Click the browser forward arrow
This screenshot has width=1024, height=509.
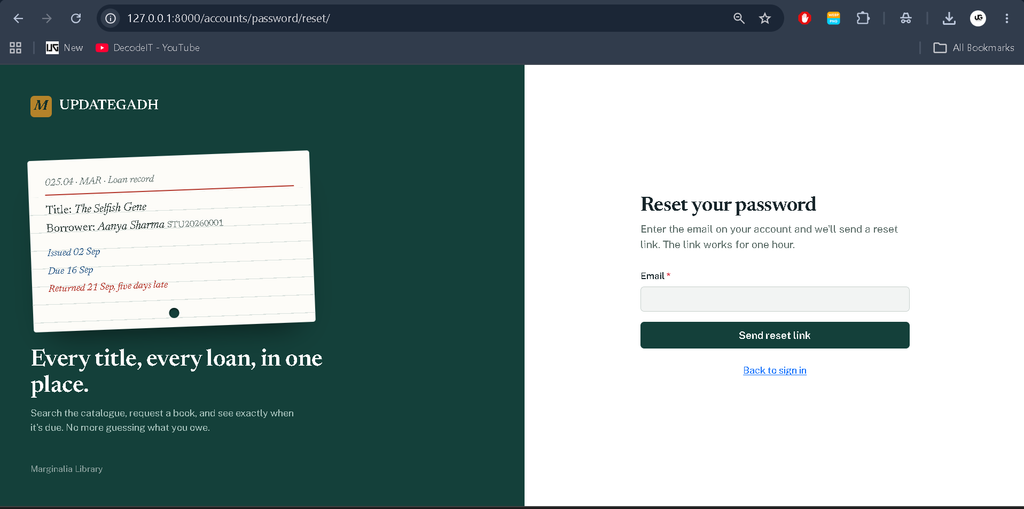click(x=46, y=18)
